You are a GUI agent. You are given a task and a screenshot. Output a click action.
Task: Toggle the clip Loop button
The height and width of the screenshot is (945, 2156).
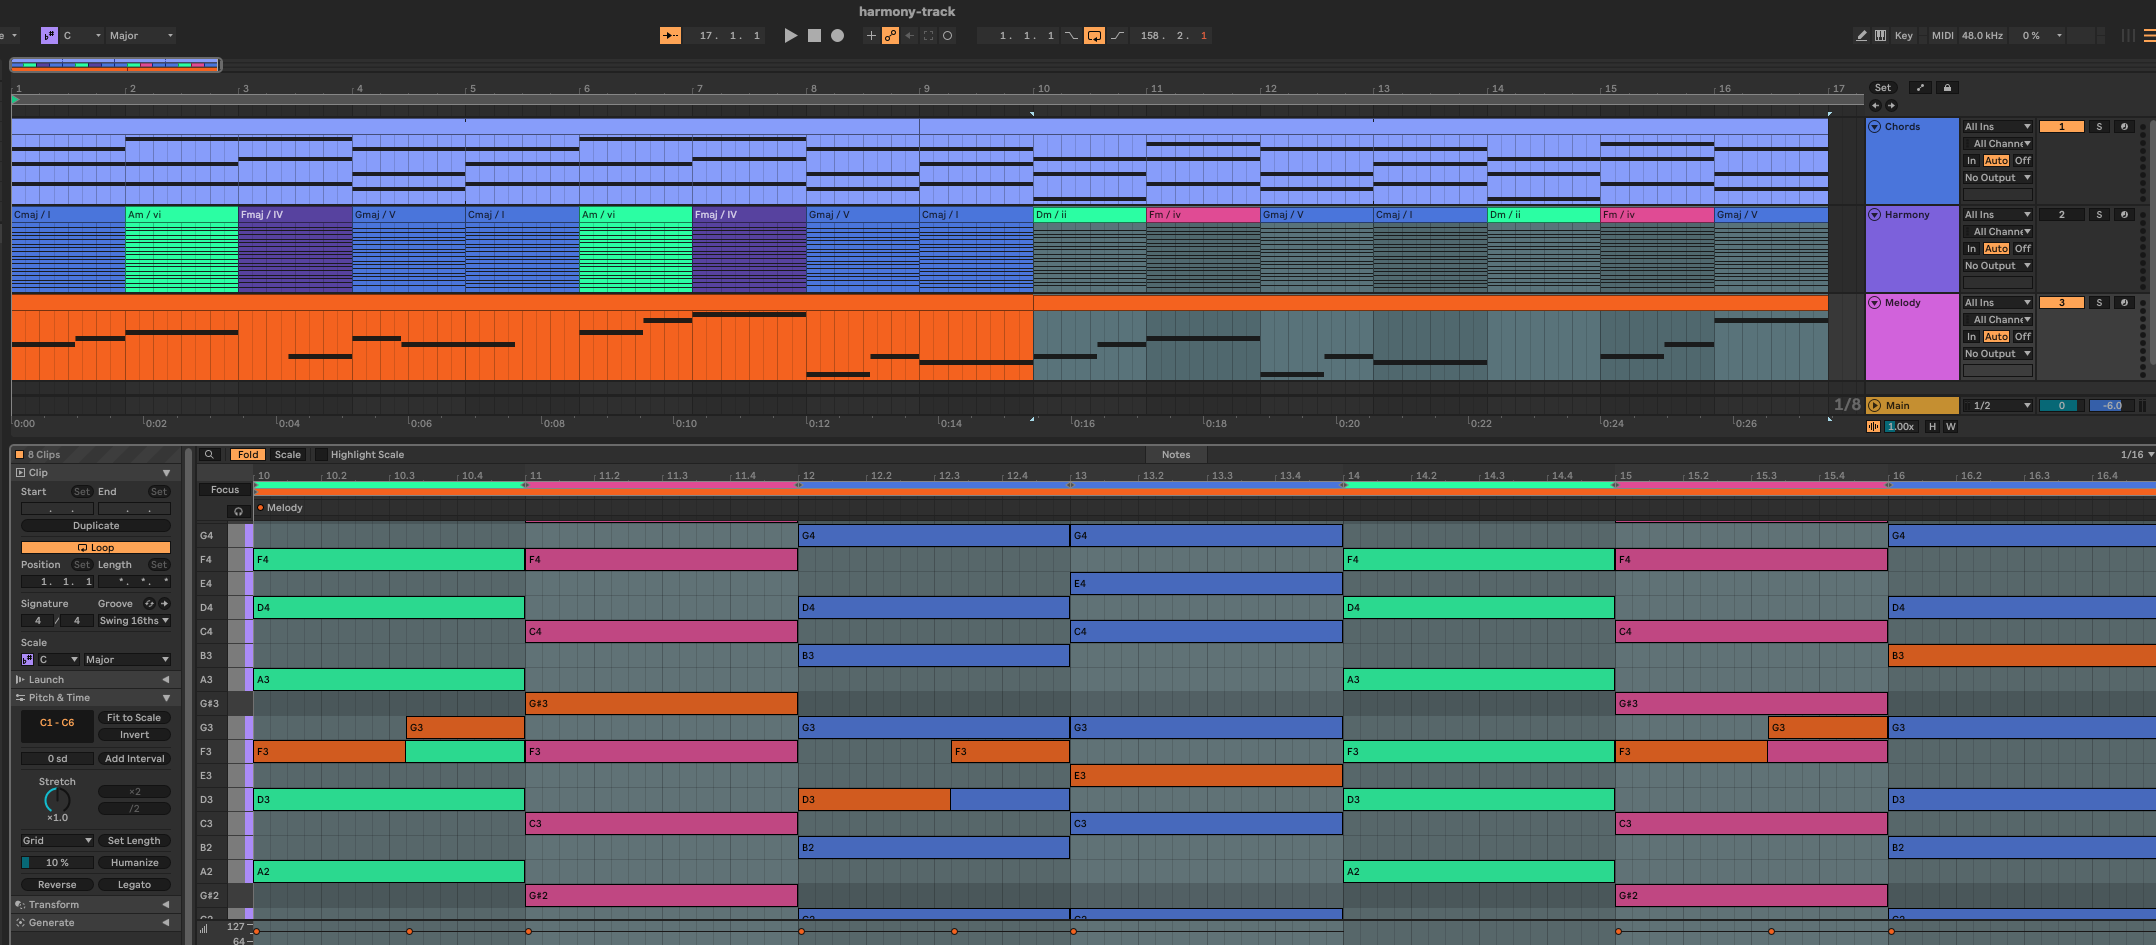[x=96, y=548]
